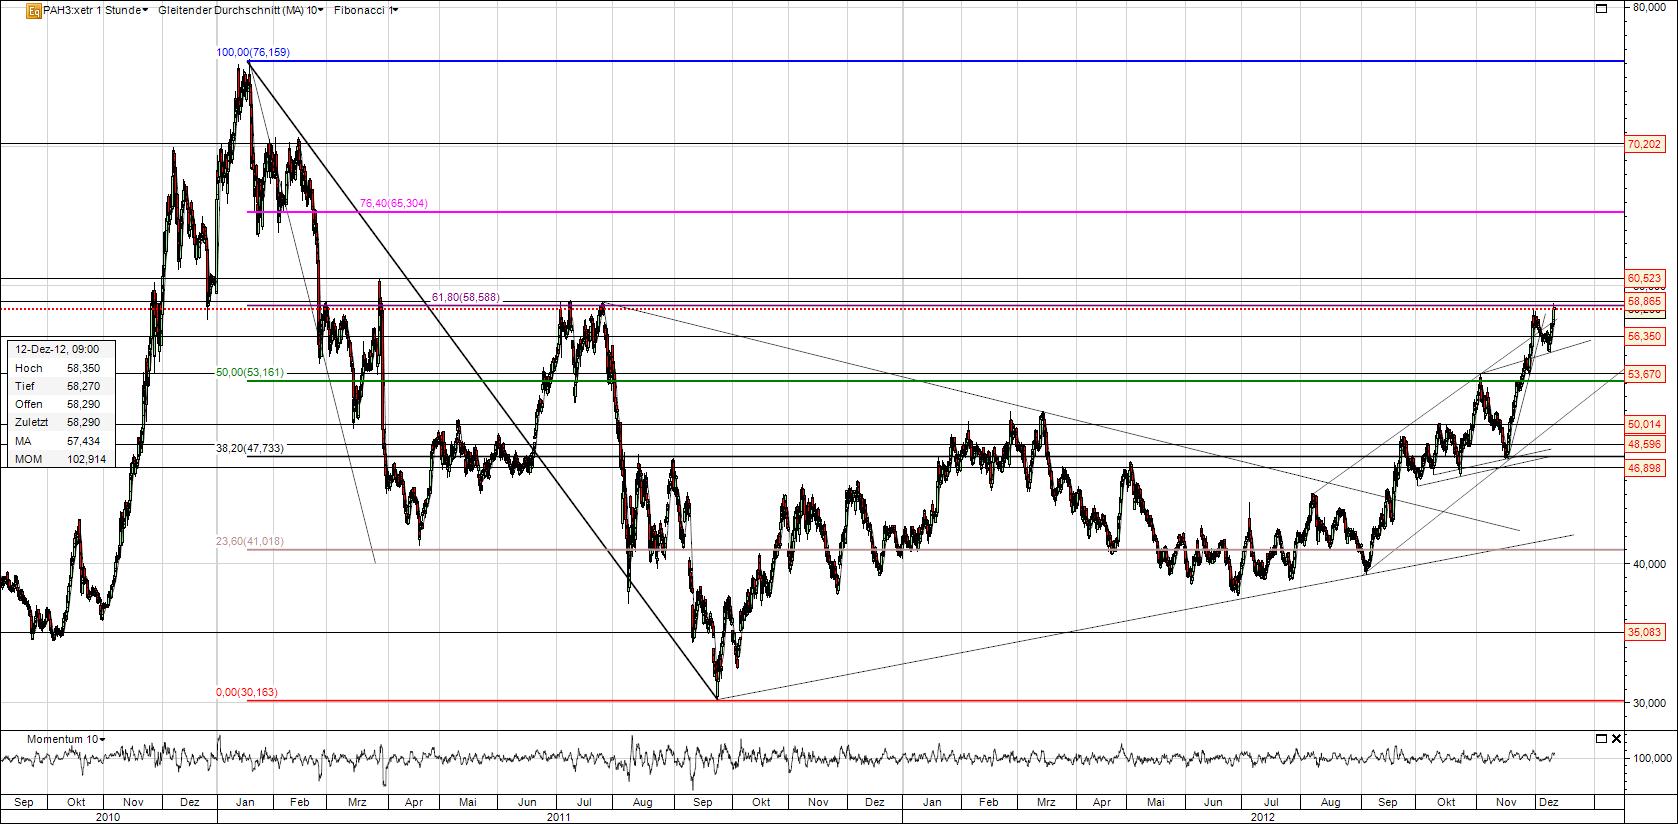The image size is (1678, 824).
Task: Maximize the Momentum indicator panel
Action: point(1601,739)
